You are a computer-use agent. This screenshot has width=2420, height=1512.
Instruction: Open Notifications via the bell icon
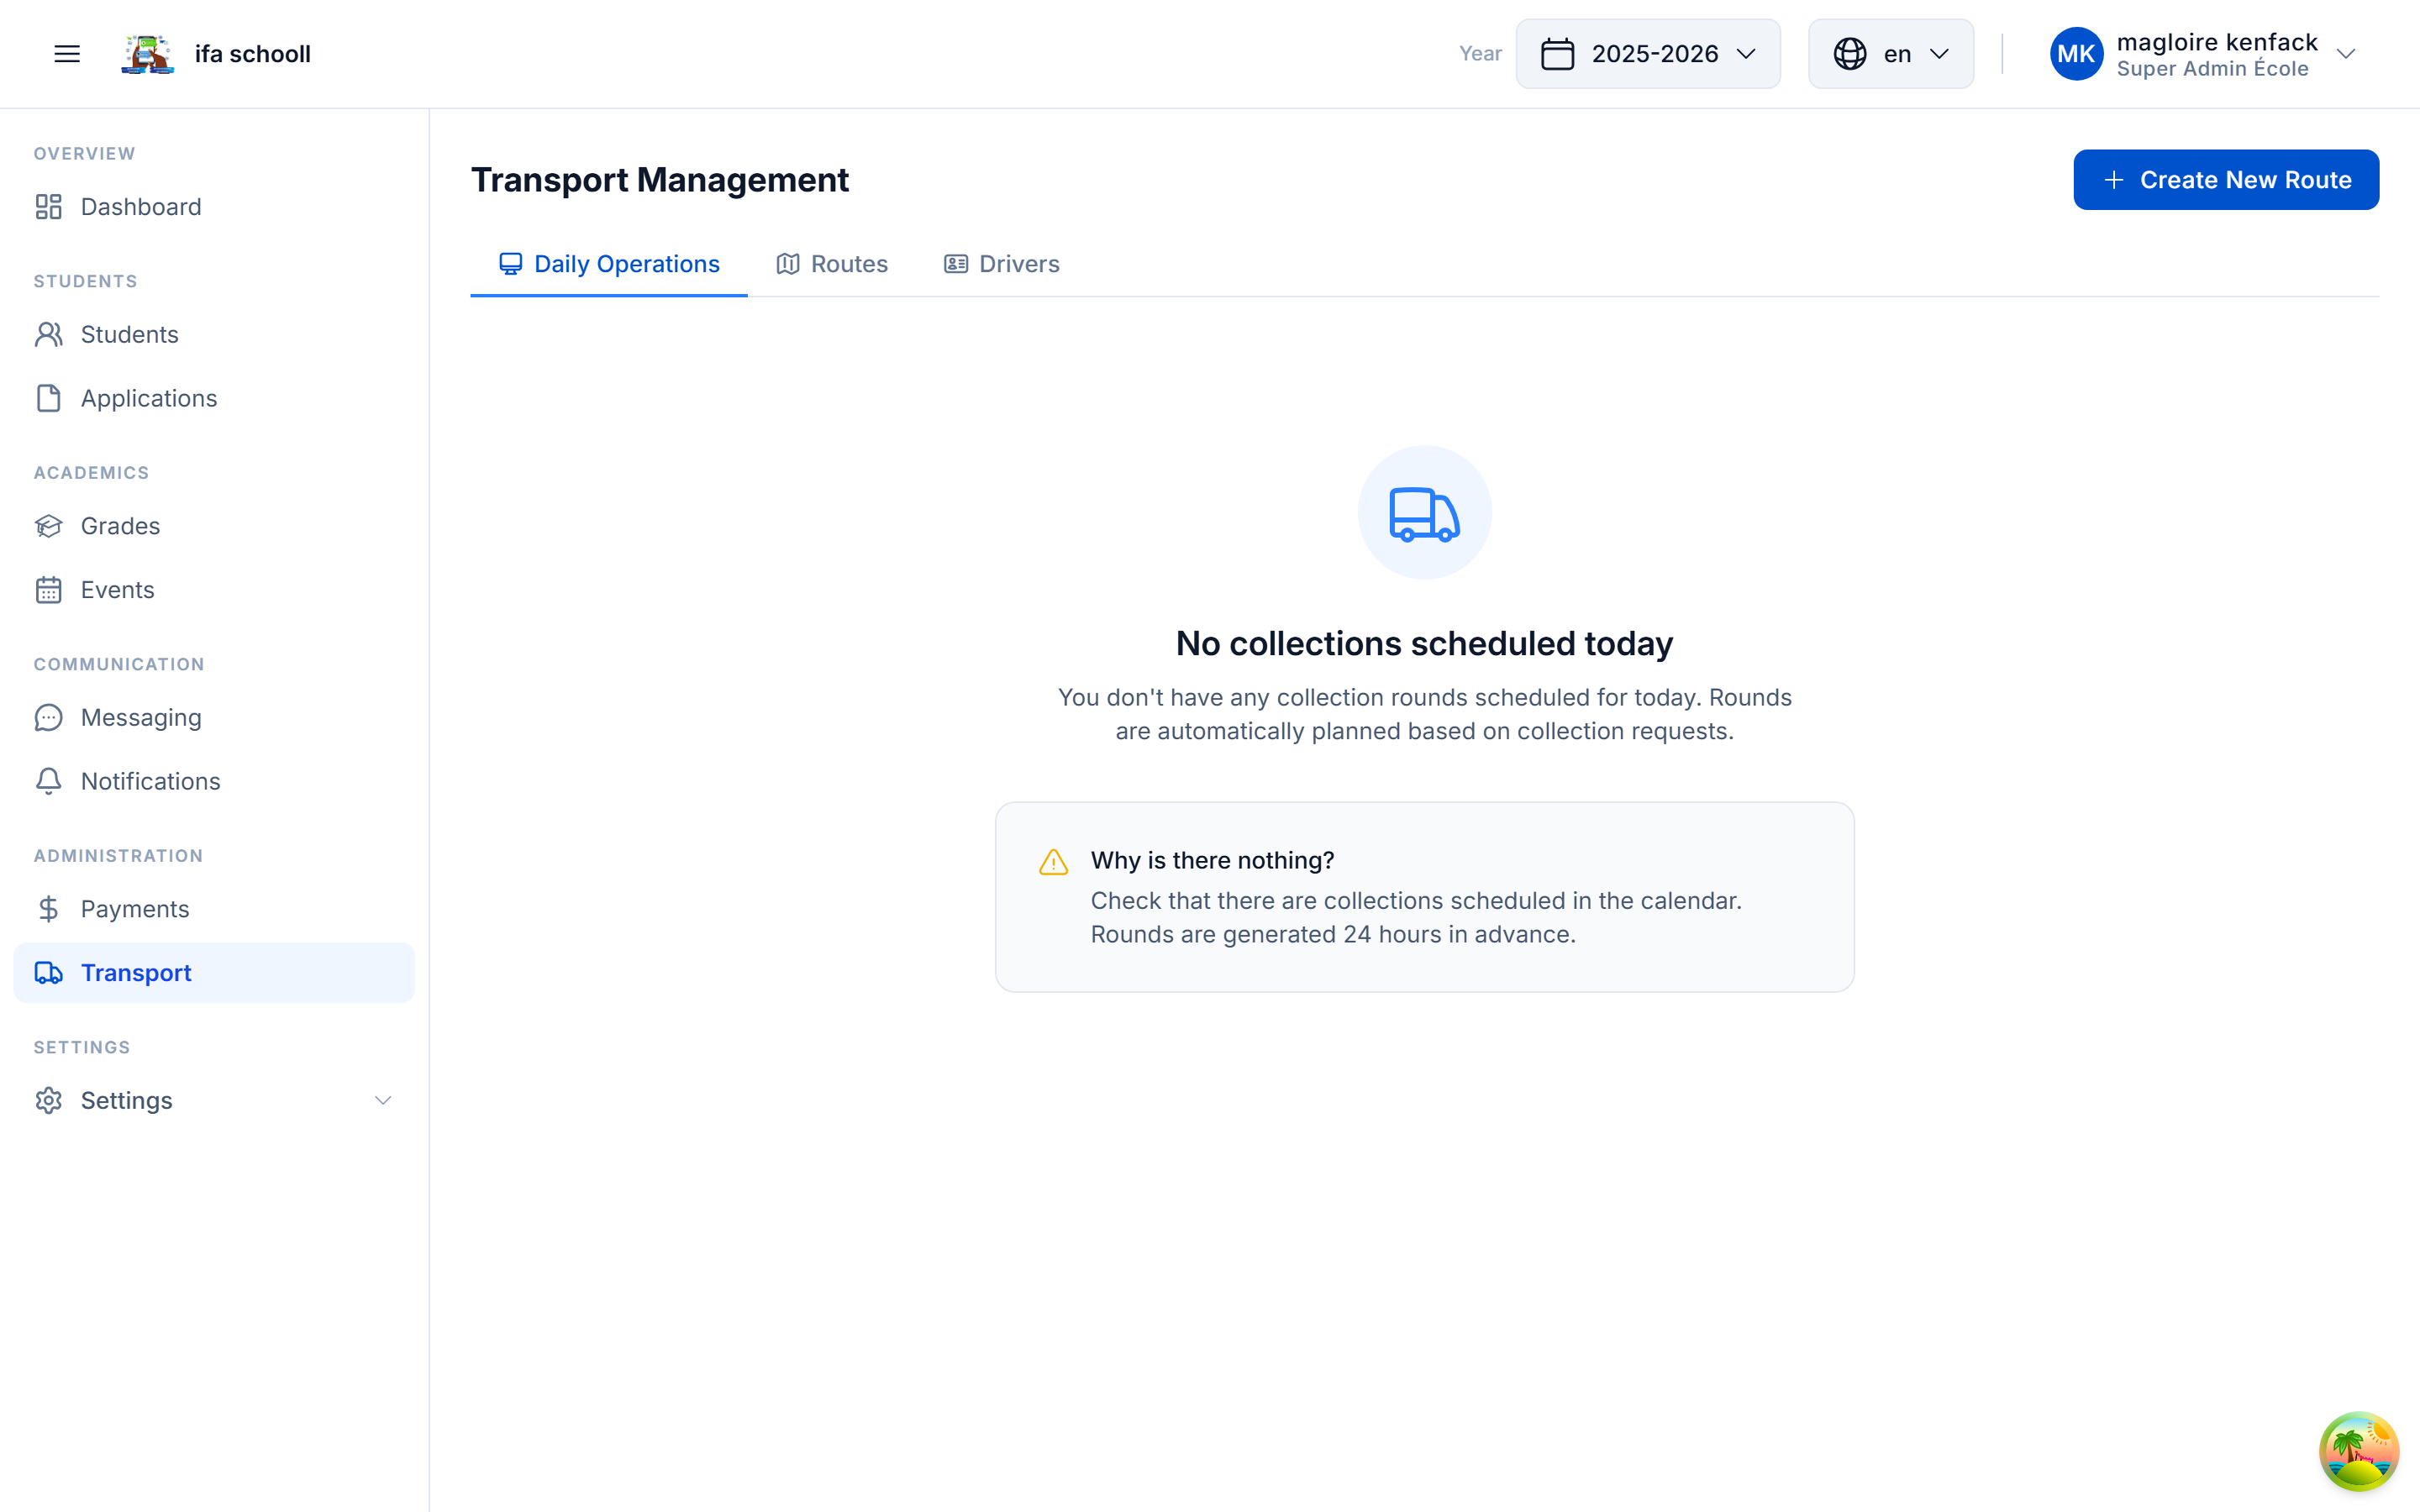(49, 781)
